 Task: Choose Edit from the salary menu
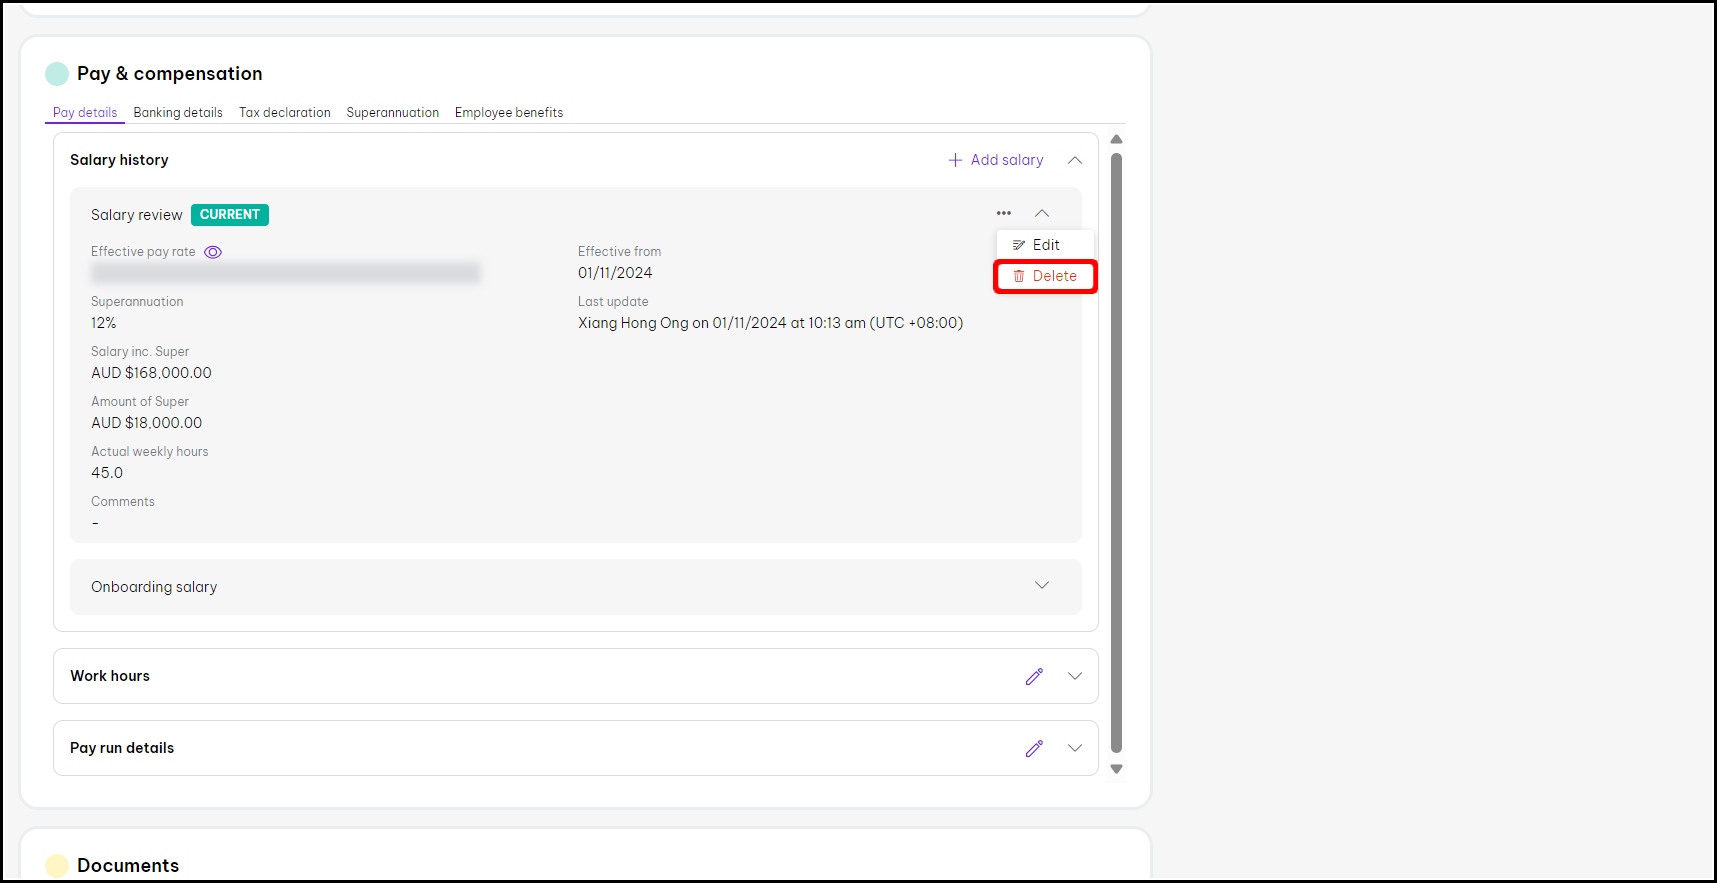coord(1045,245)
